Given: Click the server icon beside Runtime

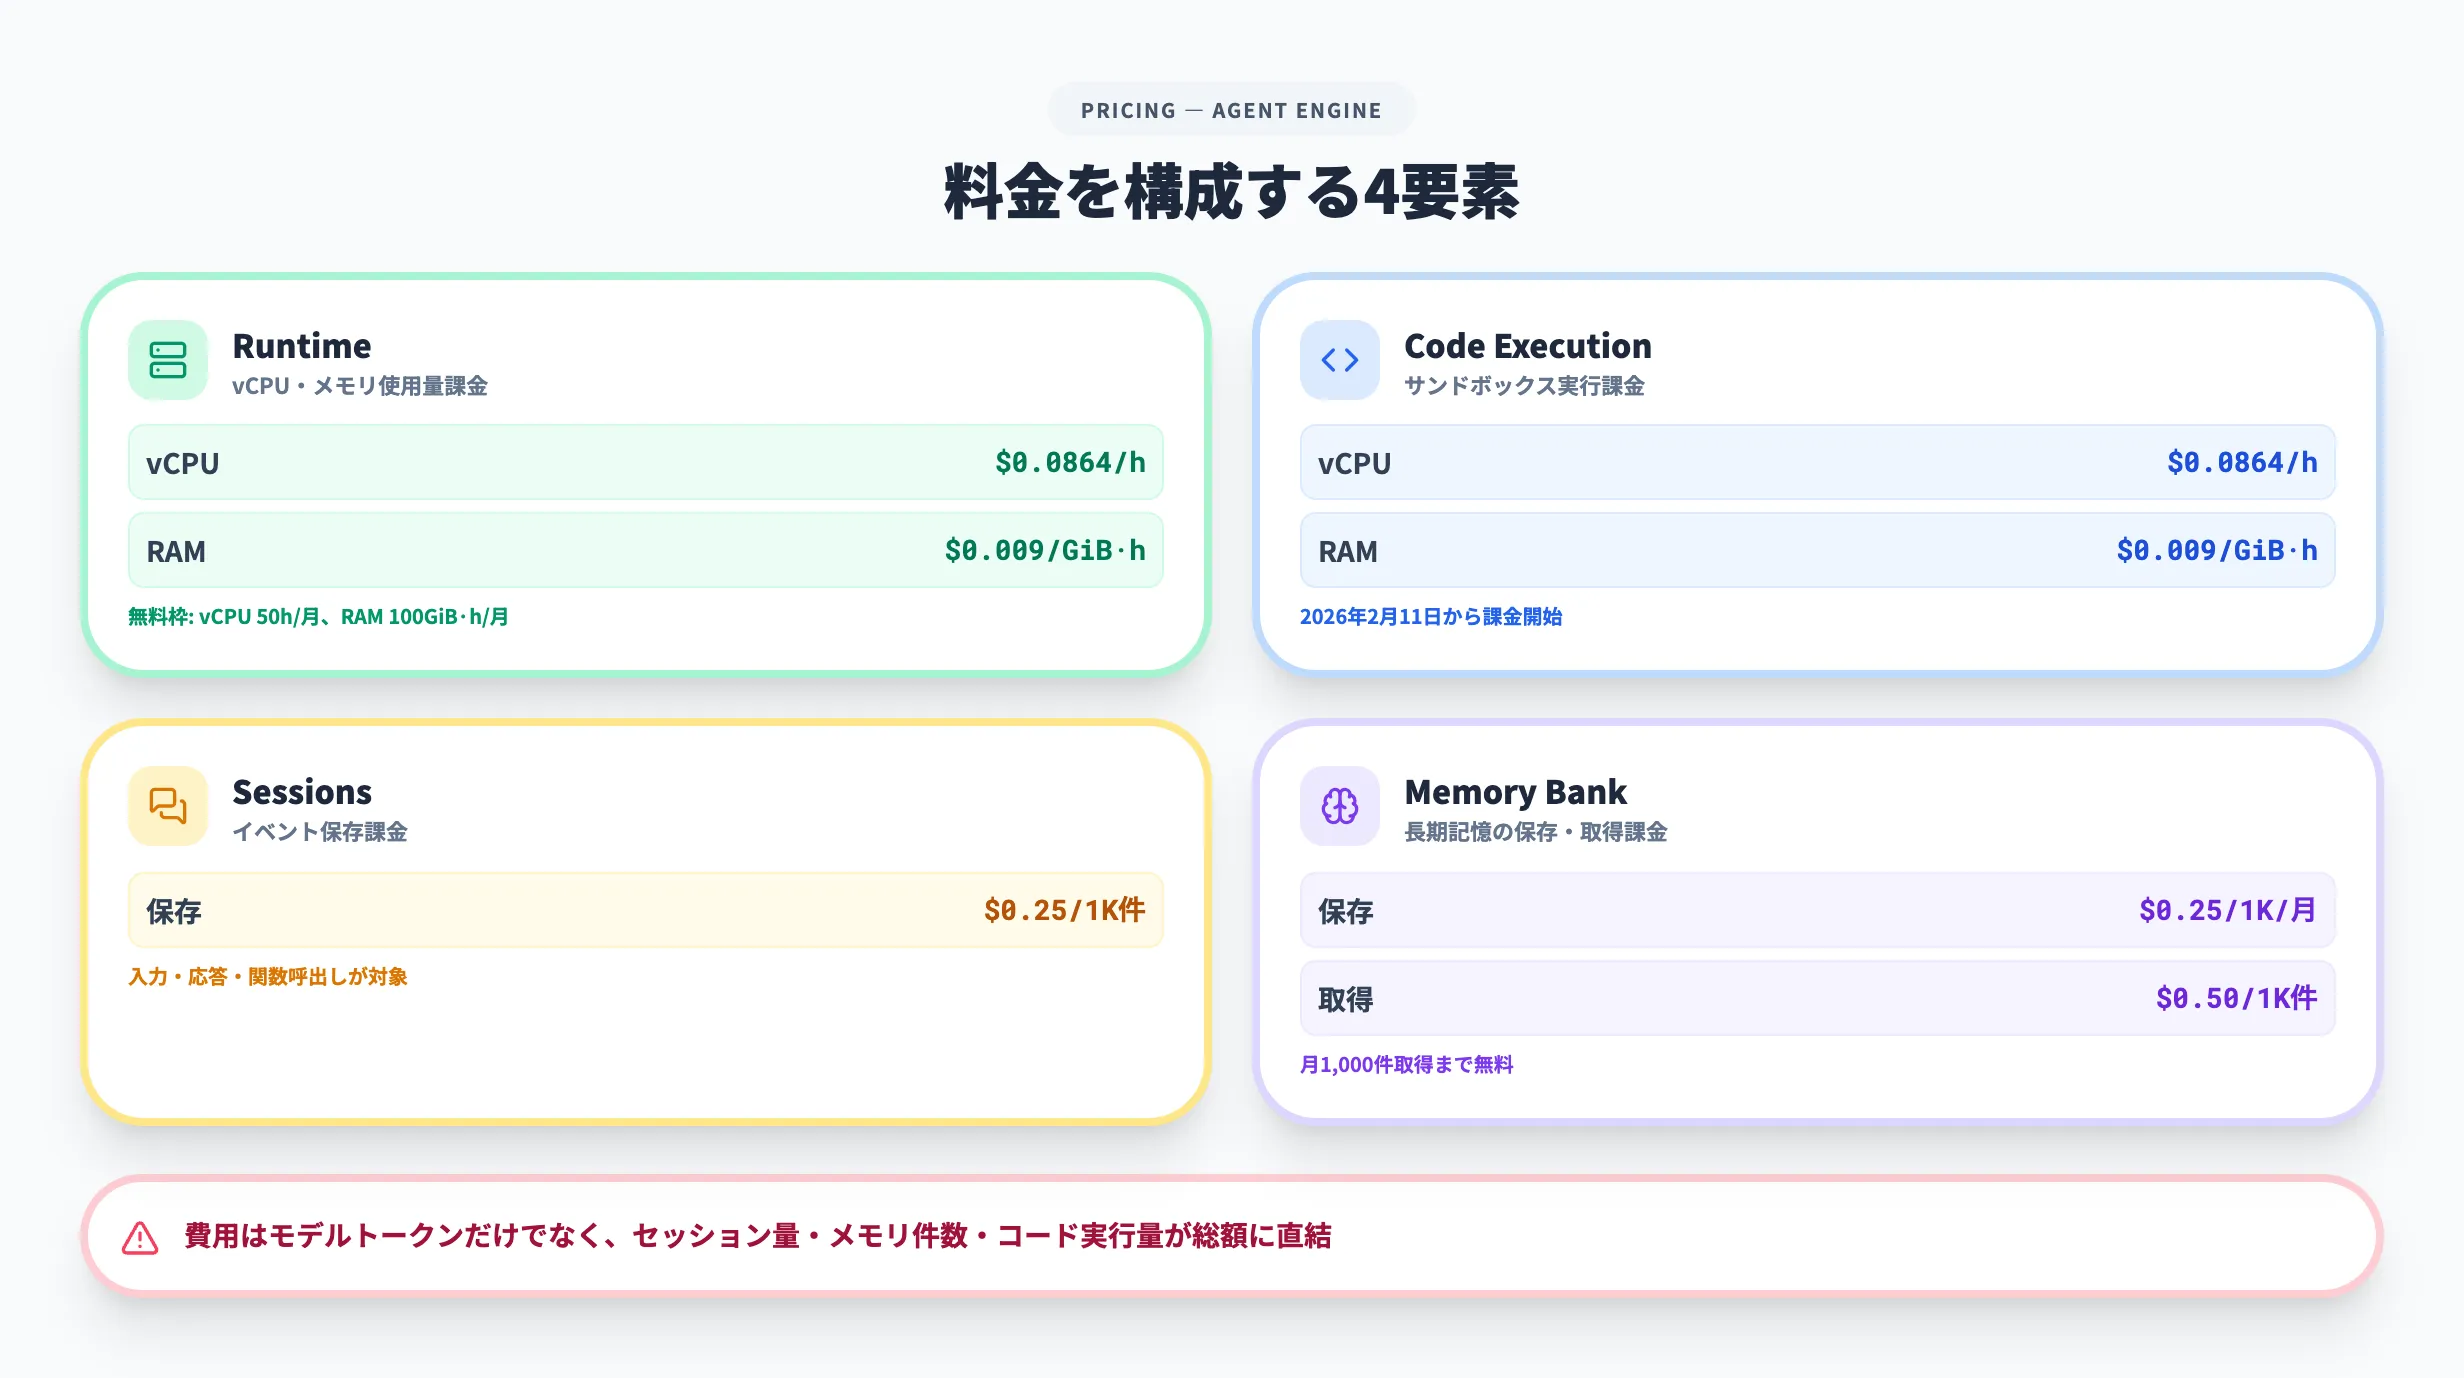Looking at the screenshot, I should click(167, 361).
